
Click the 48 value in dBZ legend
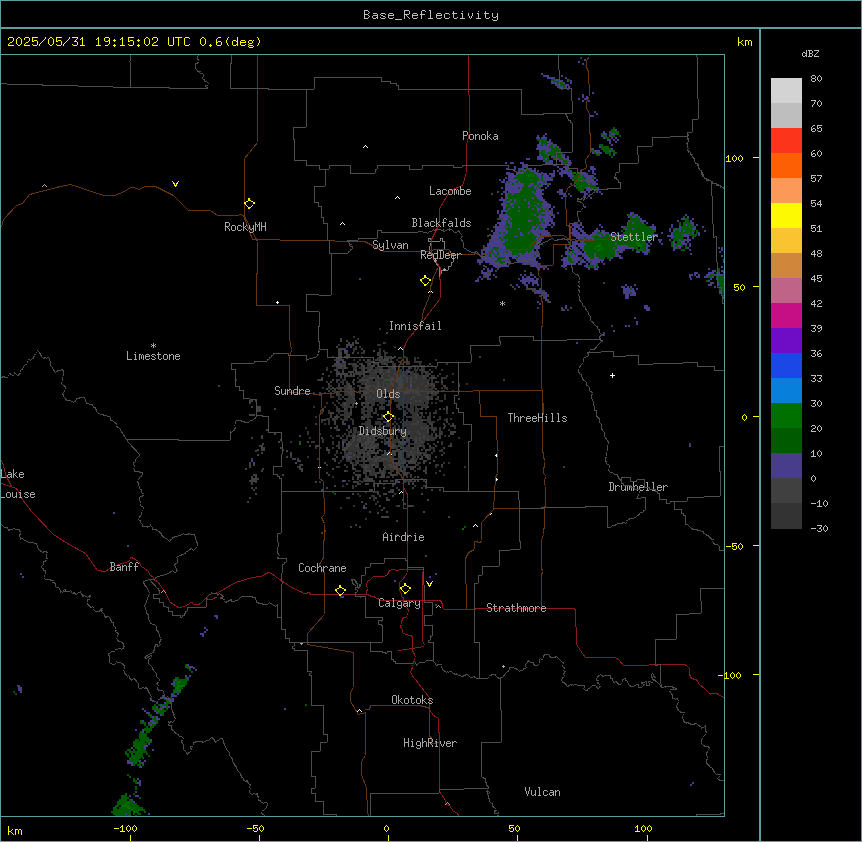pos(816,253)
